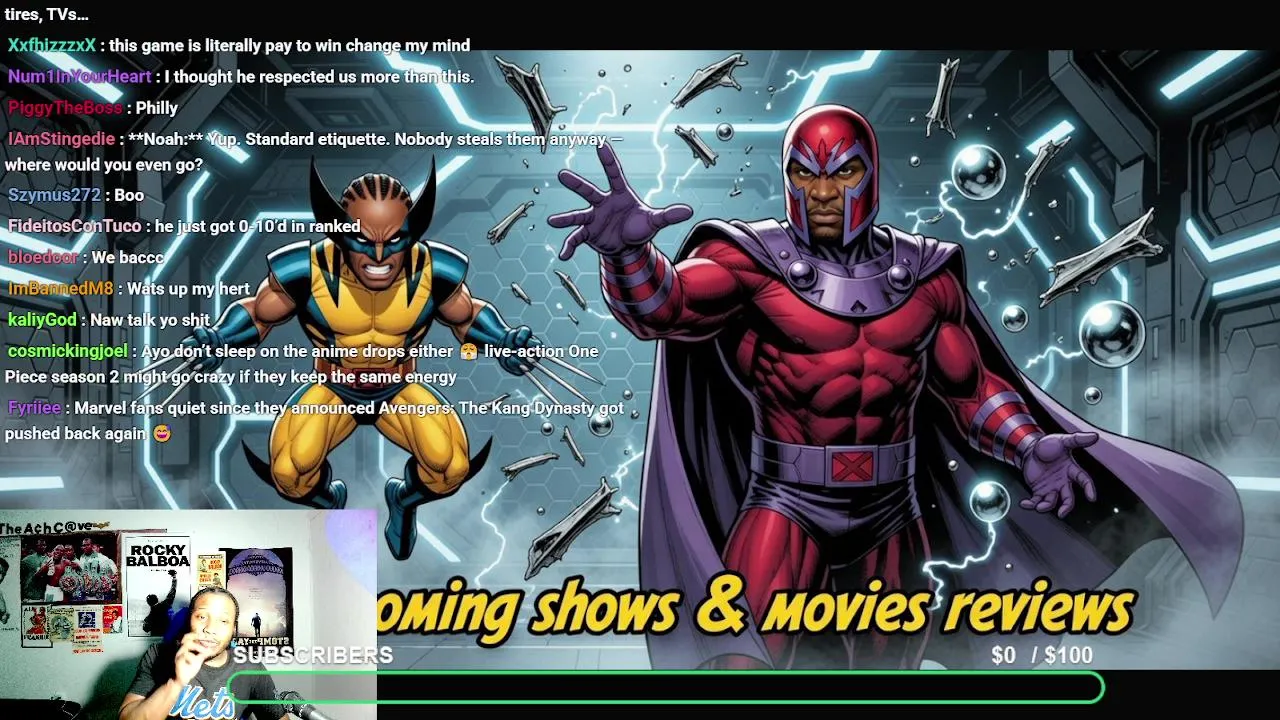The image size is (1280, 720).
Task: Click username ImBannedM8 in chat
Action: [61, 288]
